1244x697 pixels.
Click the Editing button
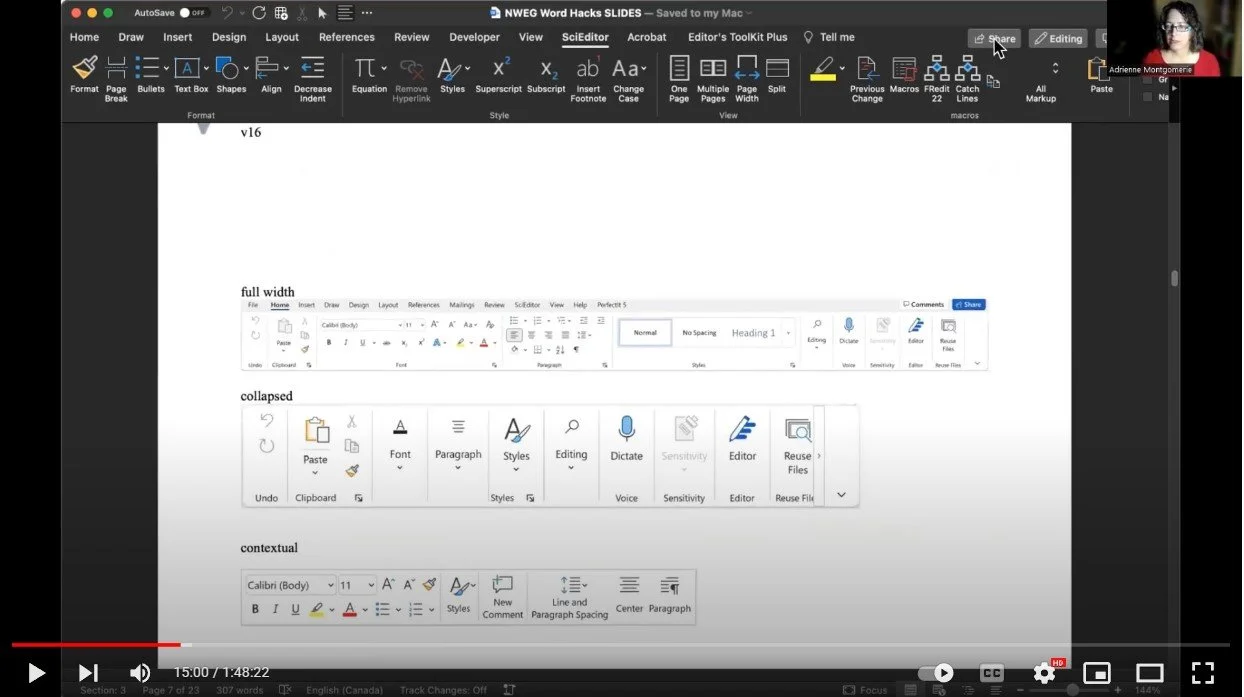click(1057, 37)
